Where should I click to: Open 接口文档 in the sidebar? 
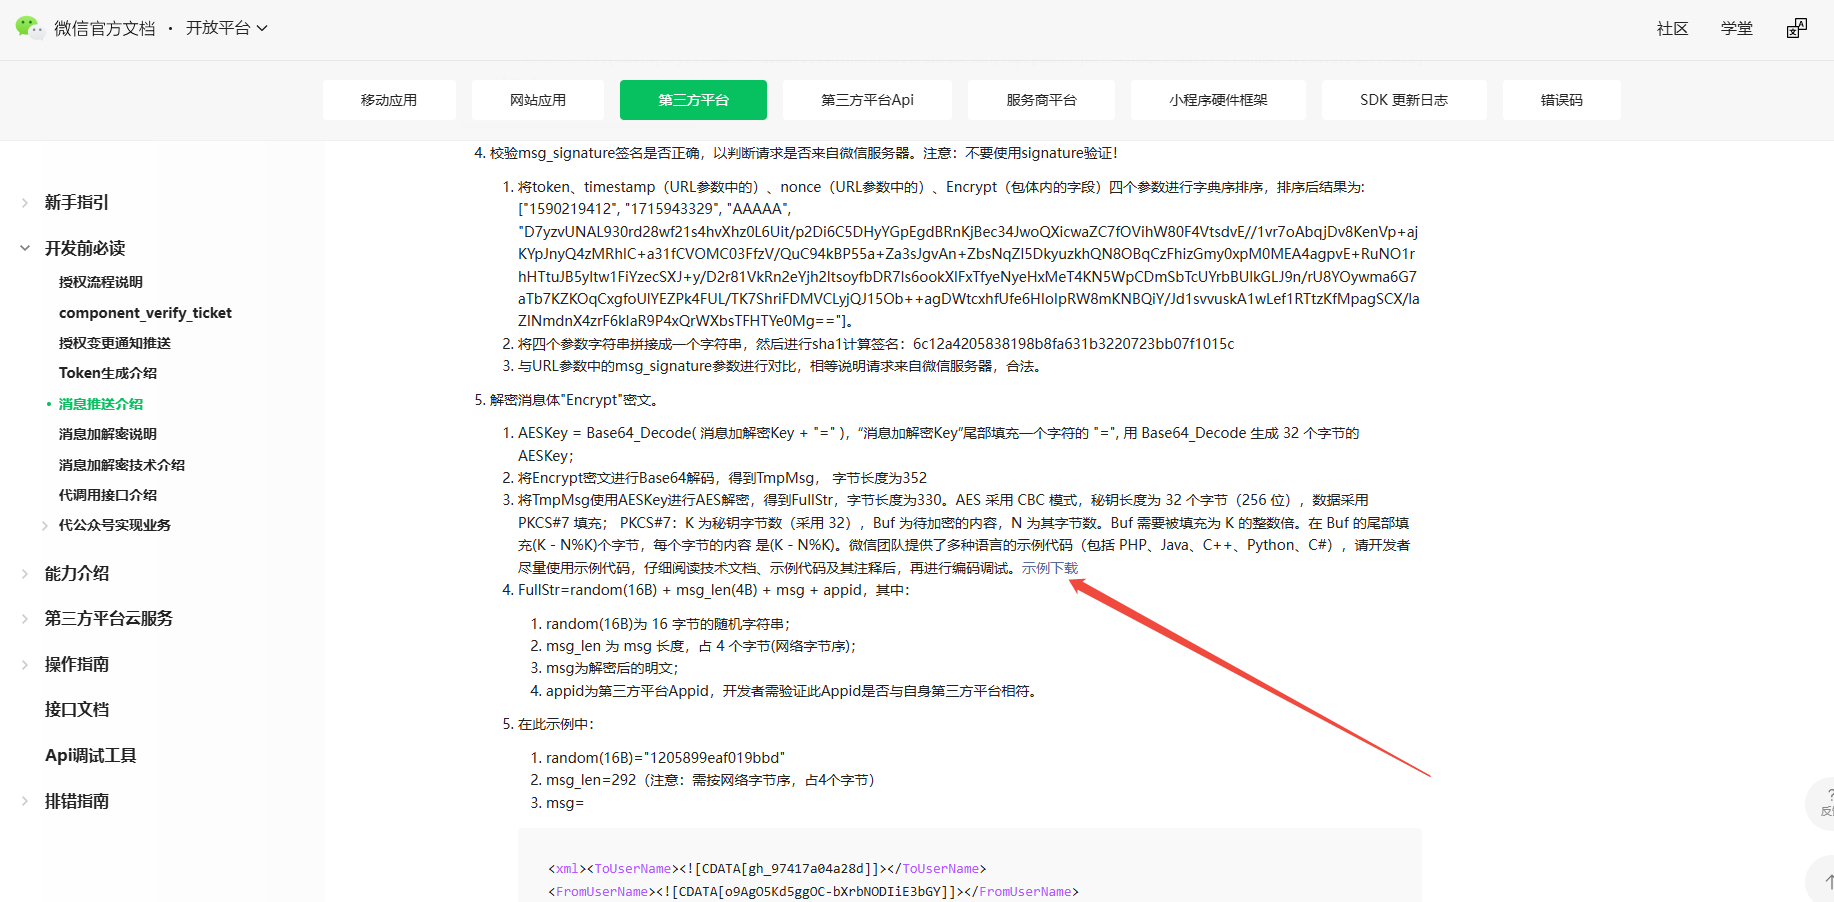point(77,710)
